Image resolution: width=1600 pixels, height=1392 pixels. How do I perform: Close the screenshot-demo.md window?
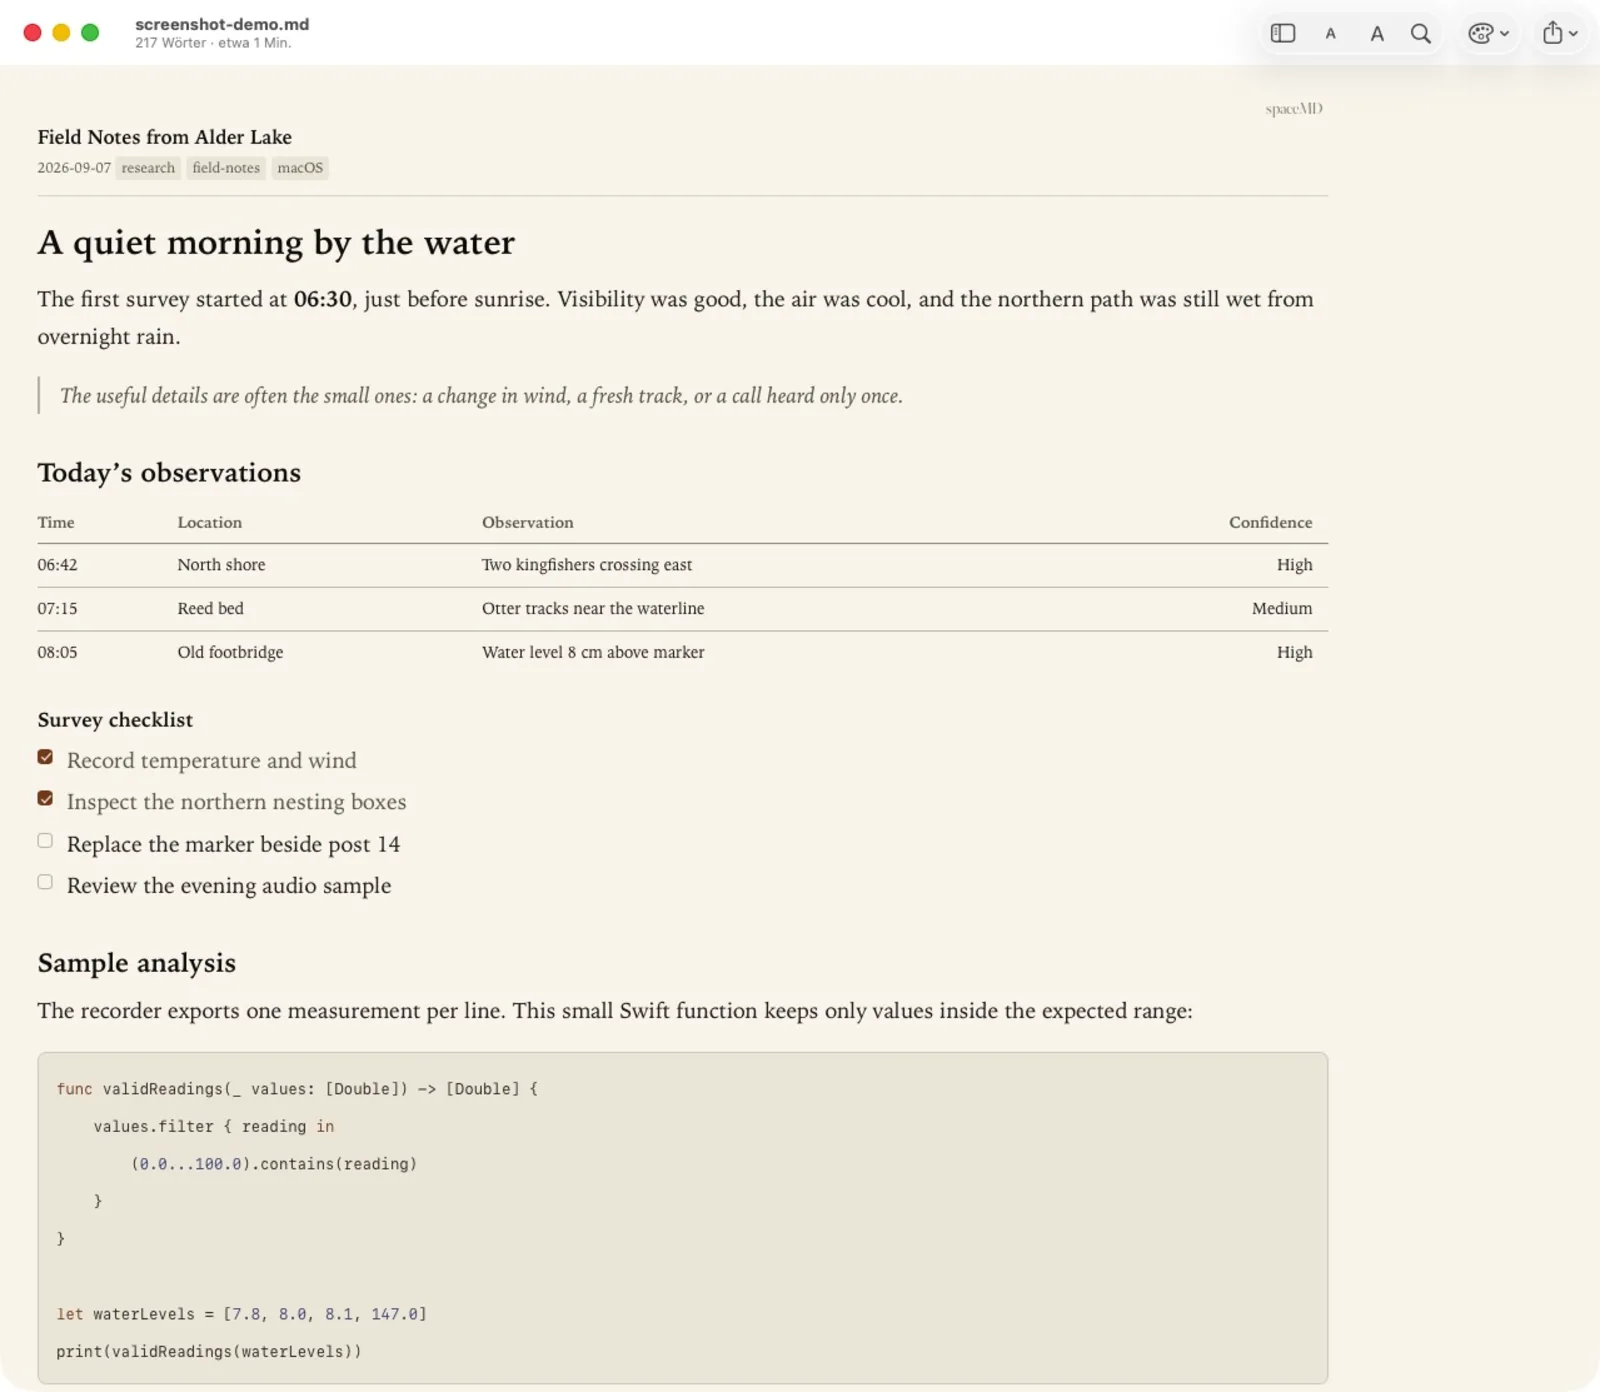coord(32,32)
